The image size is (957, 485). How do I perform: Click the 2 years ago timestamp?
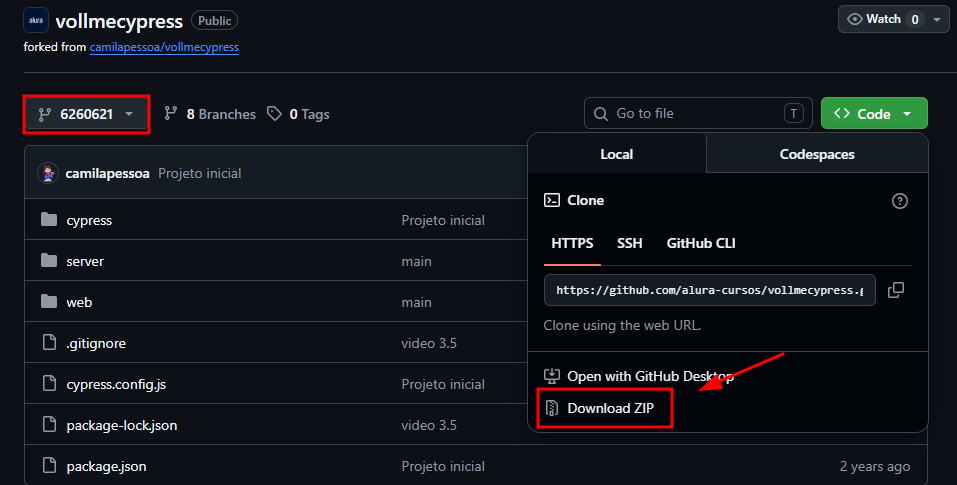pos(875,467)
